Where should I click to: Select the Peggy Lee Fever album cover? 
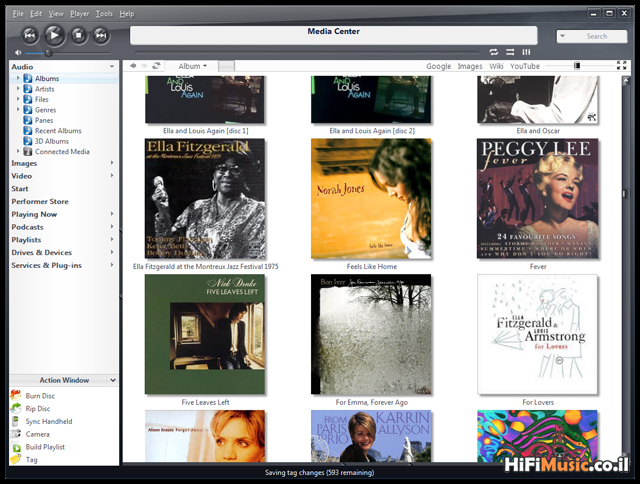click(538, 199)
